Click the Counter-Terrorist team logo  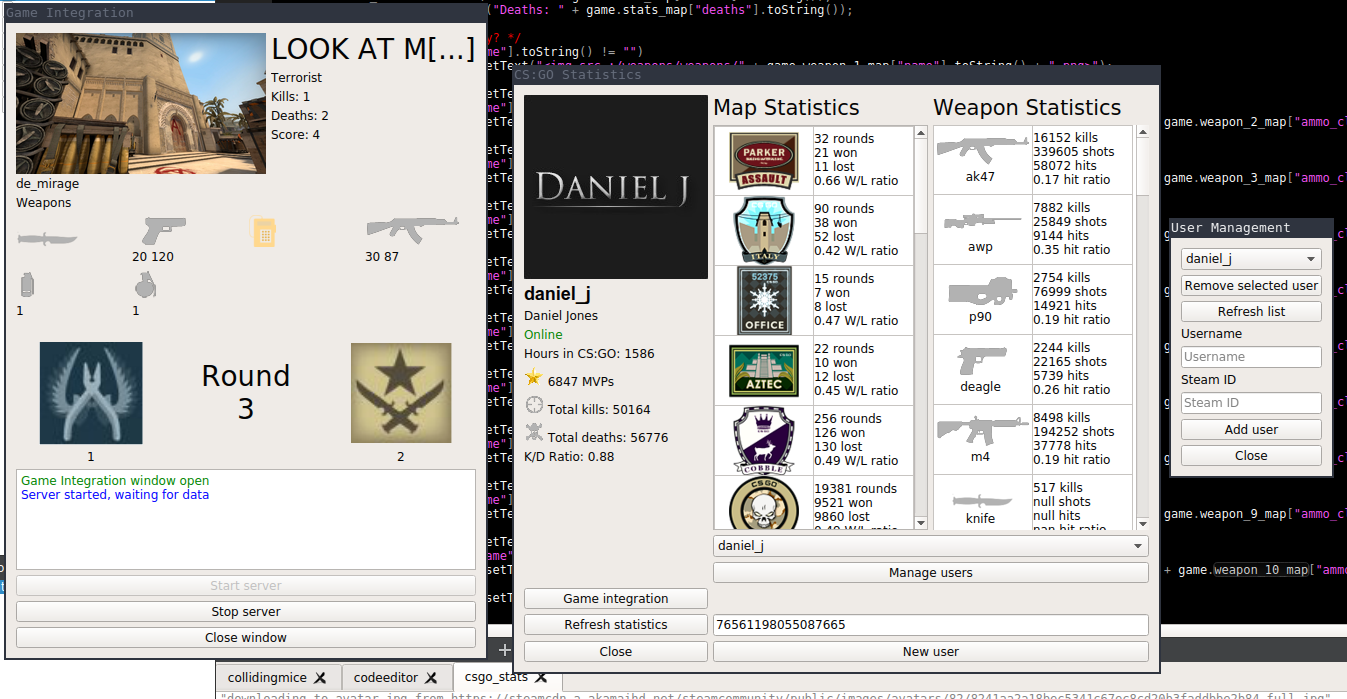91,393
